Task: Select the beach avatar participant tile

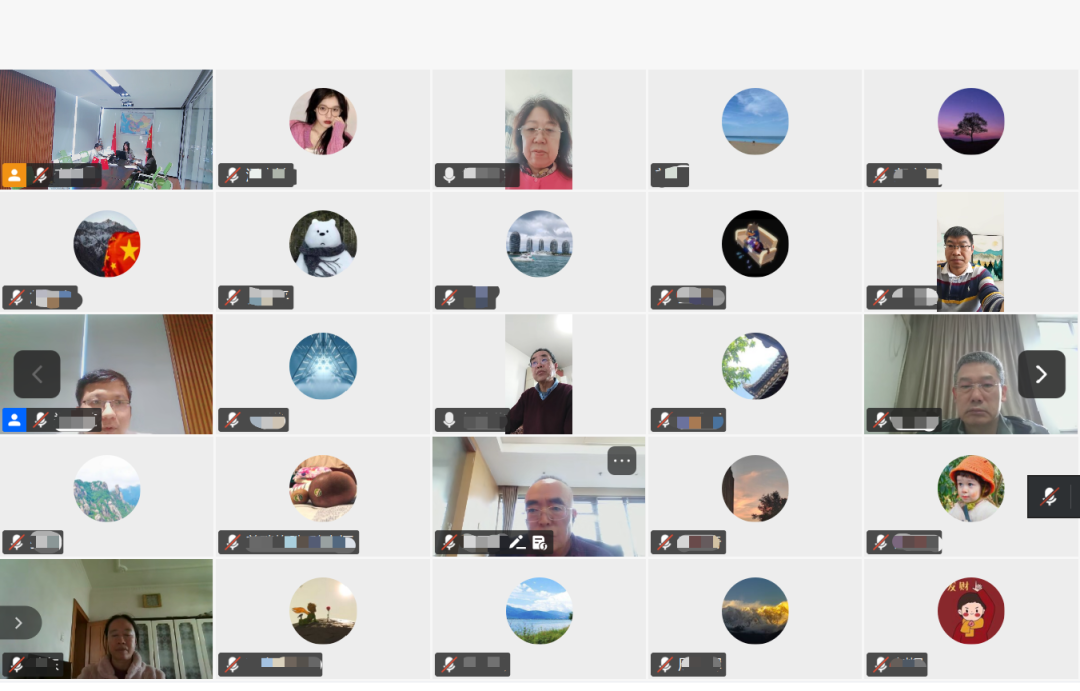Action: click(755, 129)
